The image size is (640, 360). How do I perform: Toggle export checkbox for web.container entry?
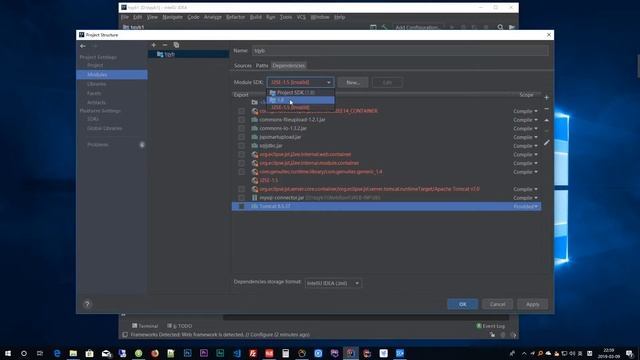pos(242,154)
